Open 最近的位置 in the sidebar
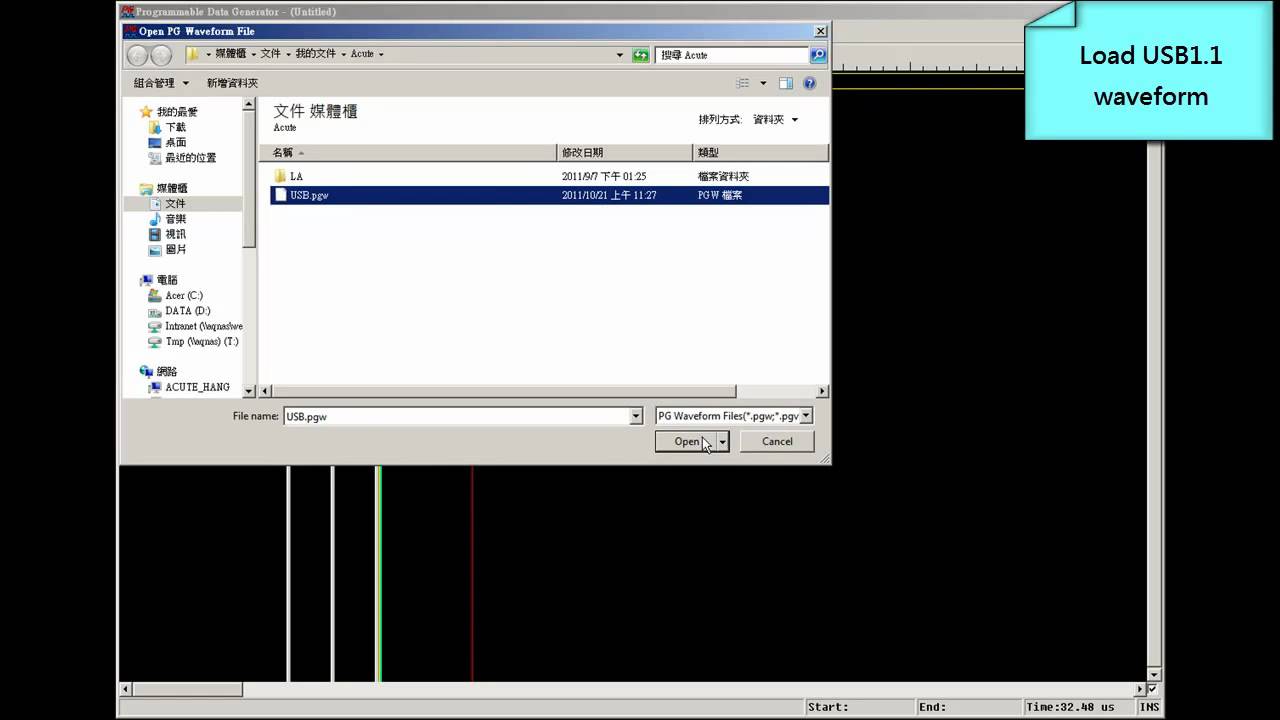The image size is (1280, 720). [x=182, y=157]
